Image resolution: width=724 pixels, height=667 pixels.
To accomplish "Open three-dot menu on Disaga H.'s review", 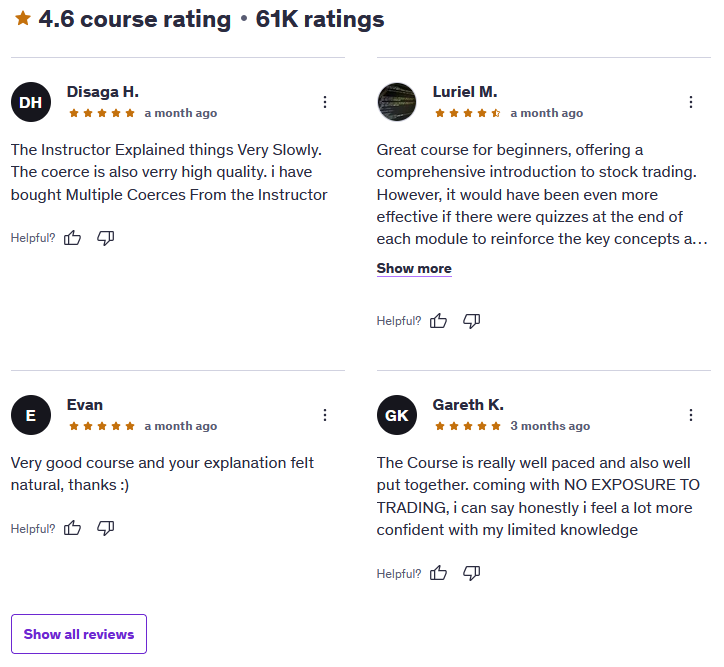I will (x=325, y=102).
